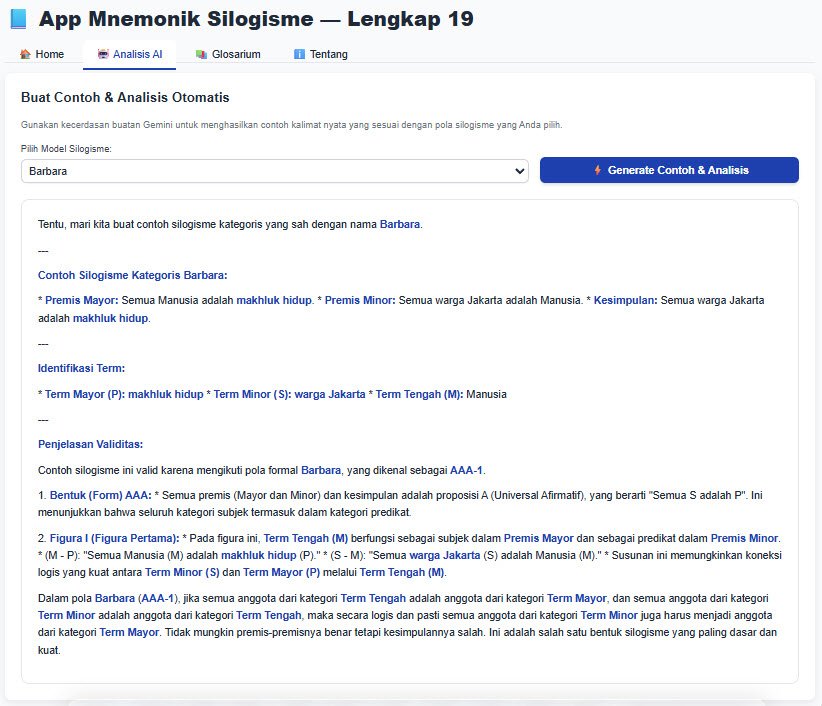Screen dimensions: 822x706
Task: Click the heading 'Identifikasi Term:'
Action: pos(81,368)
